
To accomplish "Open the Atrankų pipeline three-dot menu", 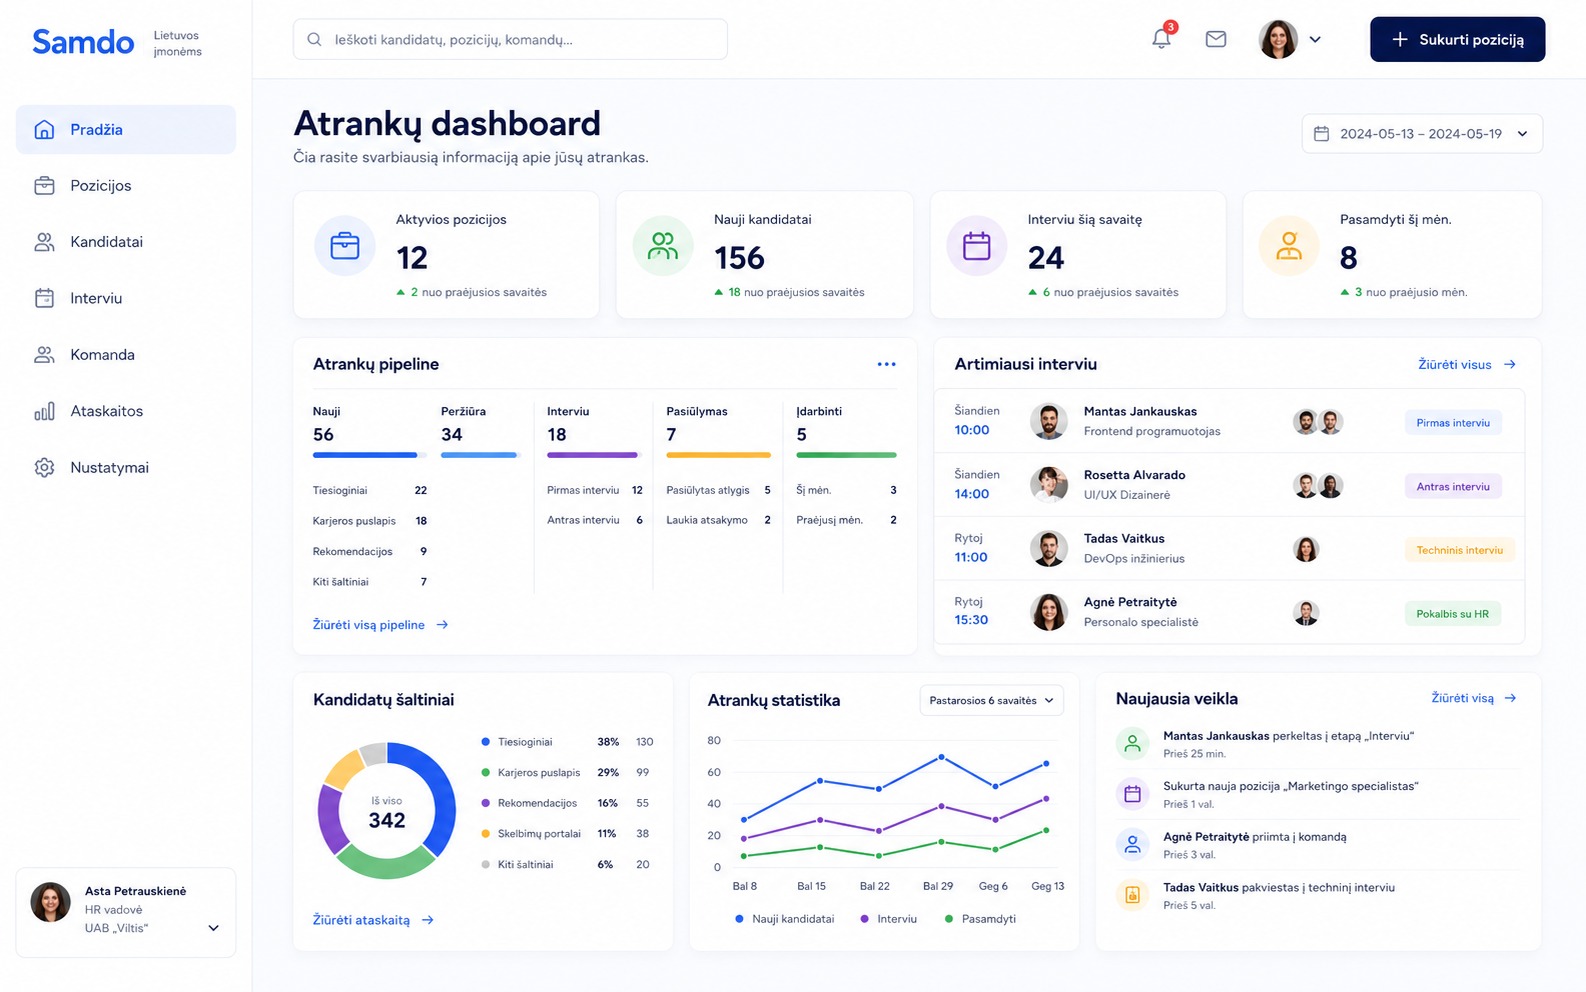I will tap(886, 364).
